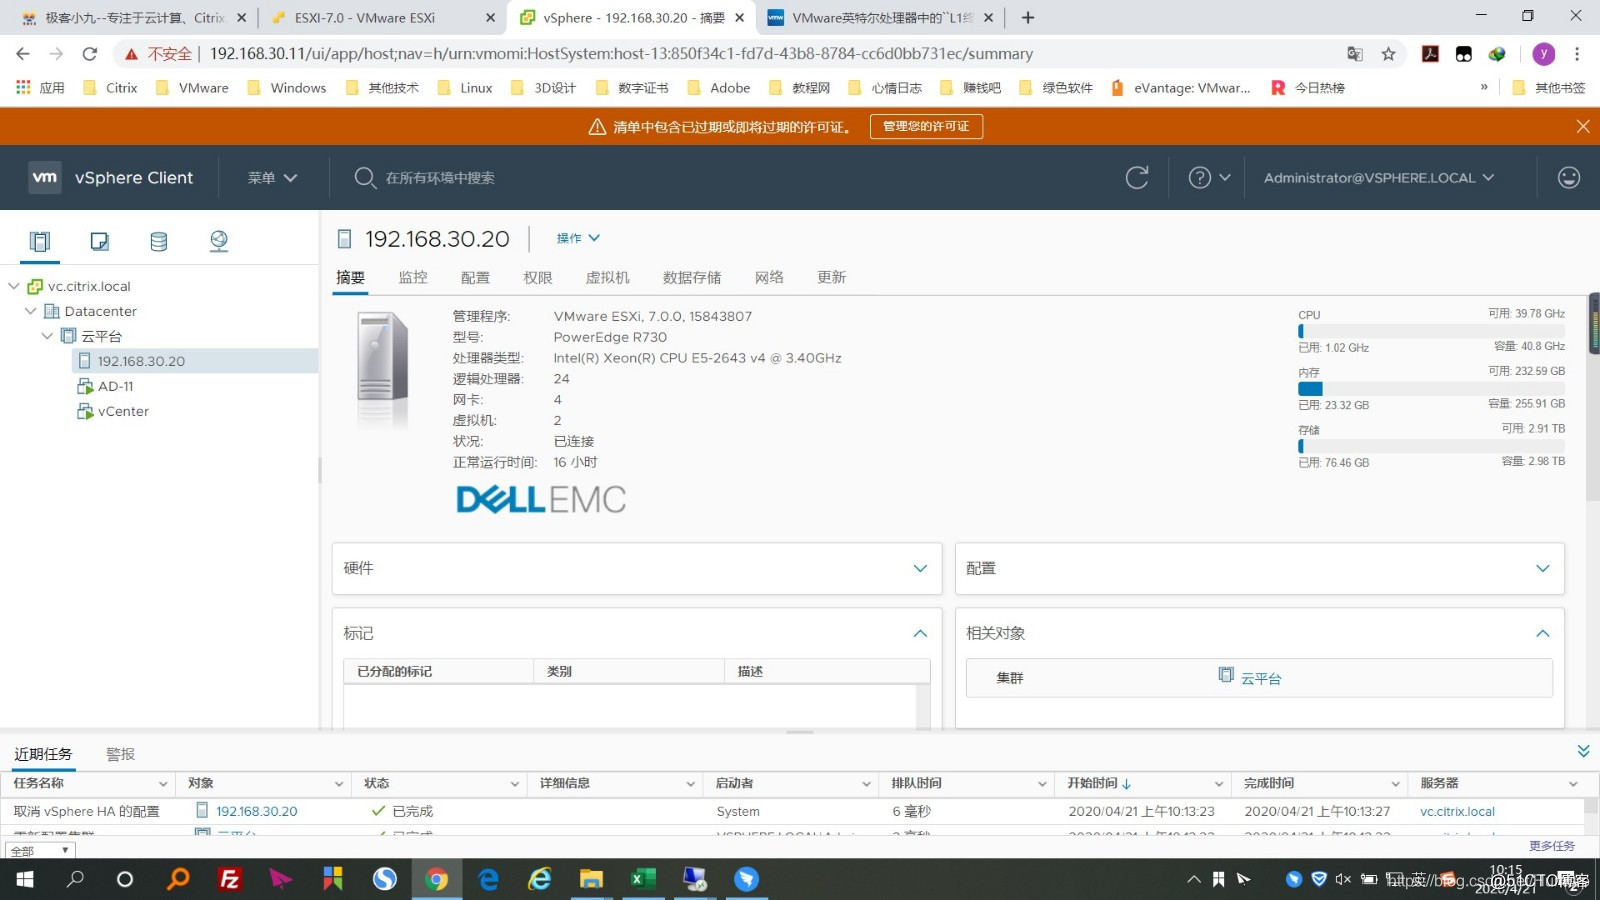The height and width of the screenshot is (900, 1600).
Task: Expand the 配置 configuration card
Action: (x=1543, y=568)
